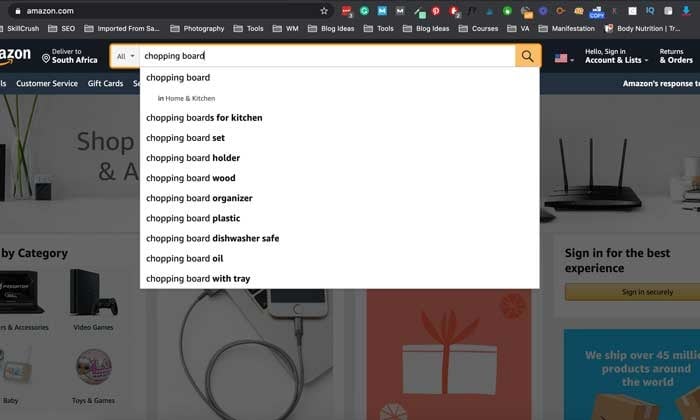Open Returns & Orders
The width and height of the screenshot is (700, 420).
(676, 56)
